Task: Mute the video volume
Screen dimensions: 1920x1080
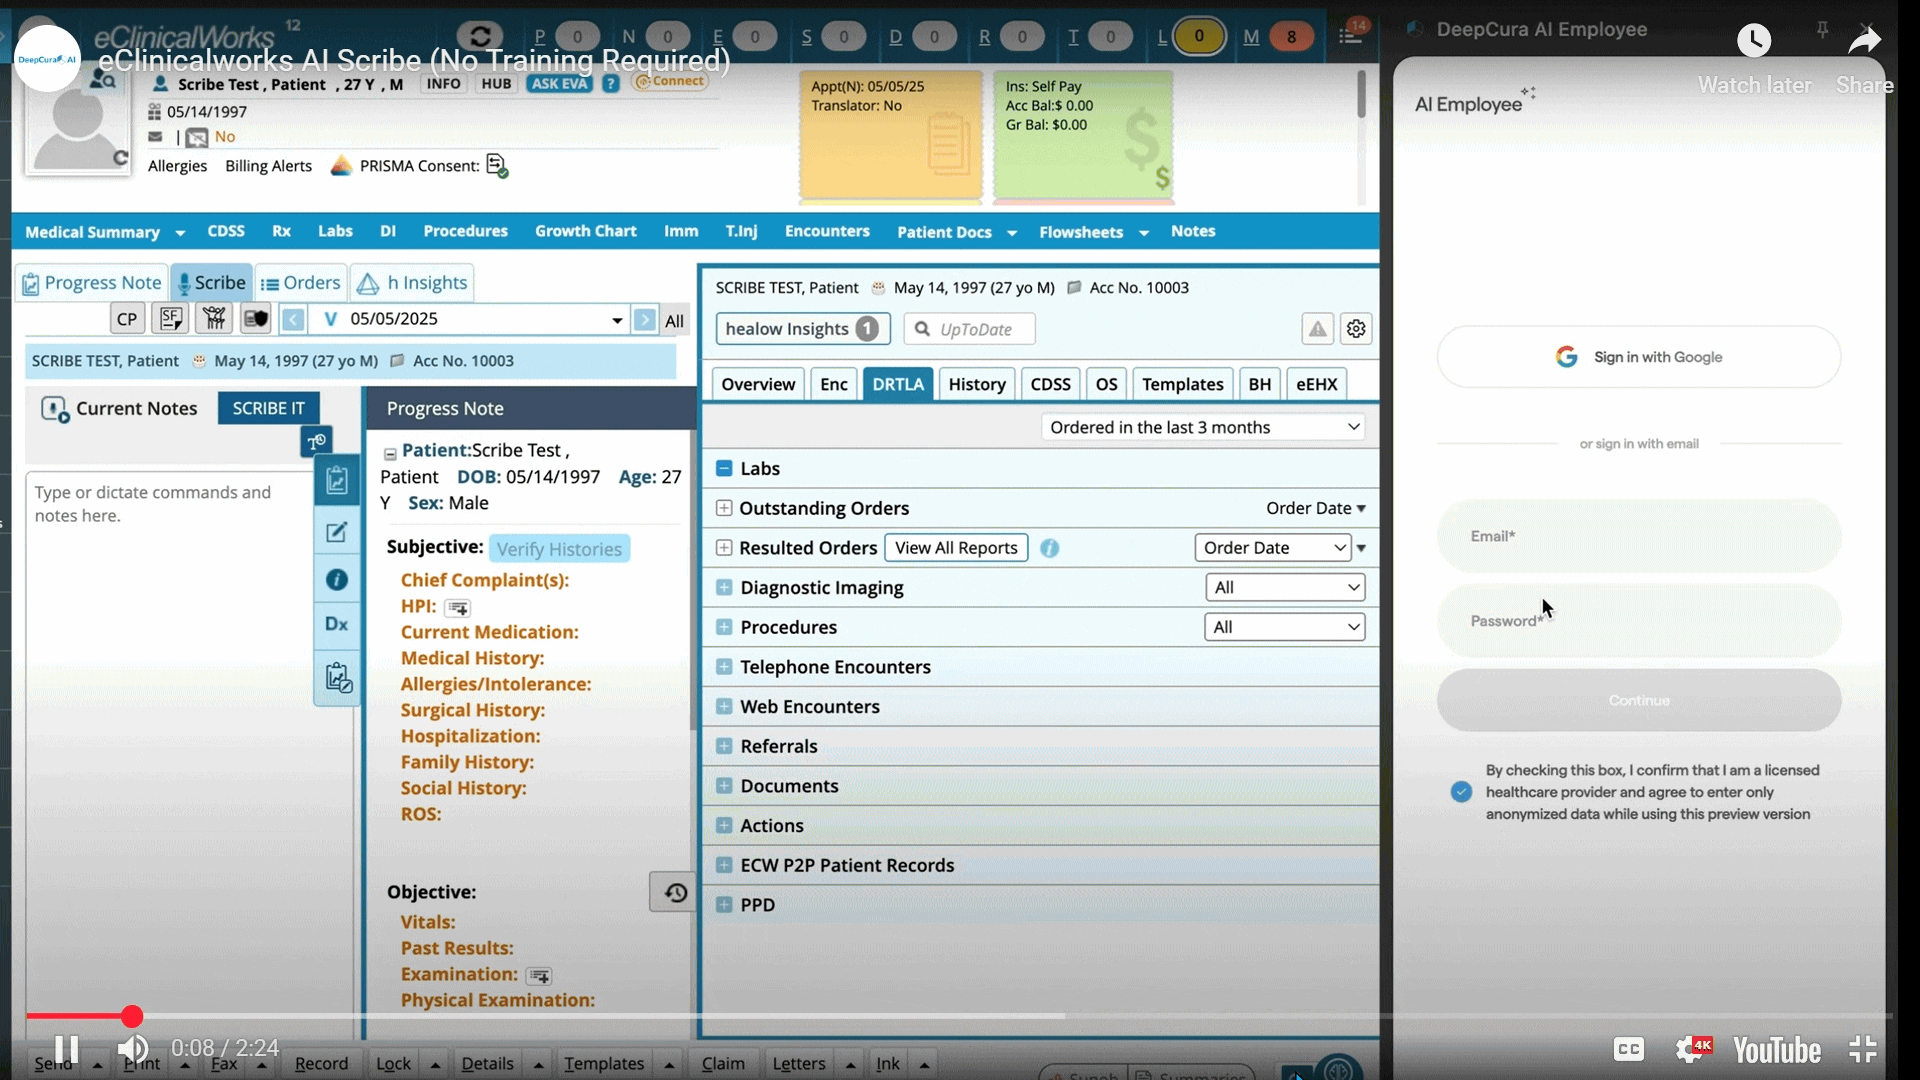Action: click(x=133, y=1049)
